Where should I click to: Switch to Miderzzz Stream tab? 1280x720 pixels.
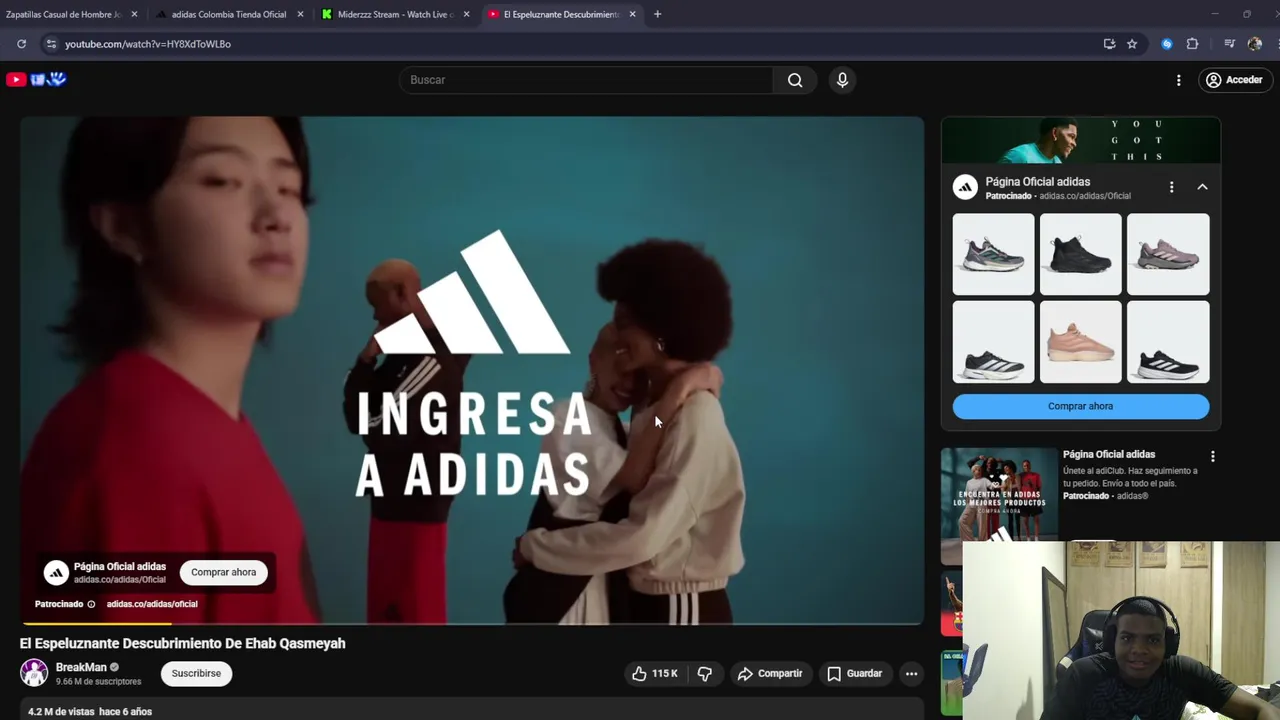point(395,15)
